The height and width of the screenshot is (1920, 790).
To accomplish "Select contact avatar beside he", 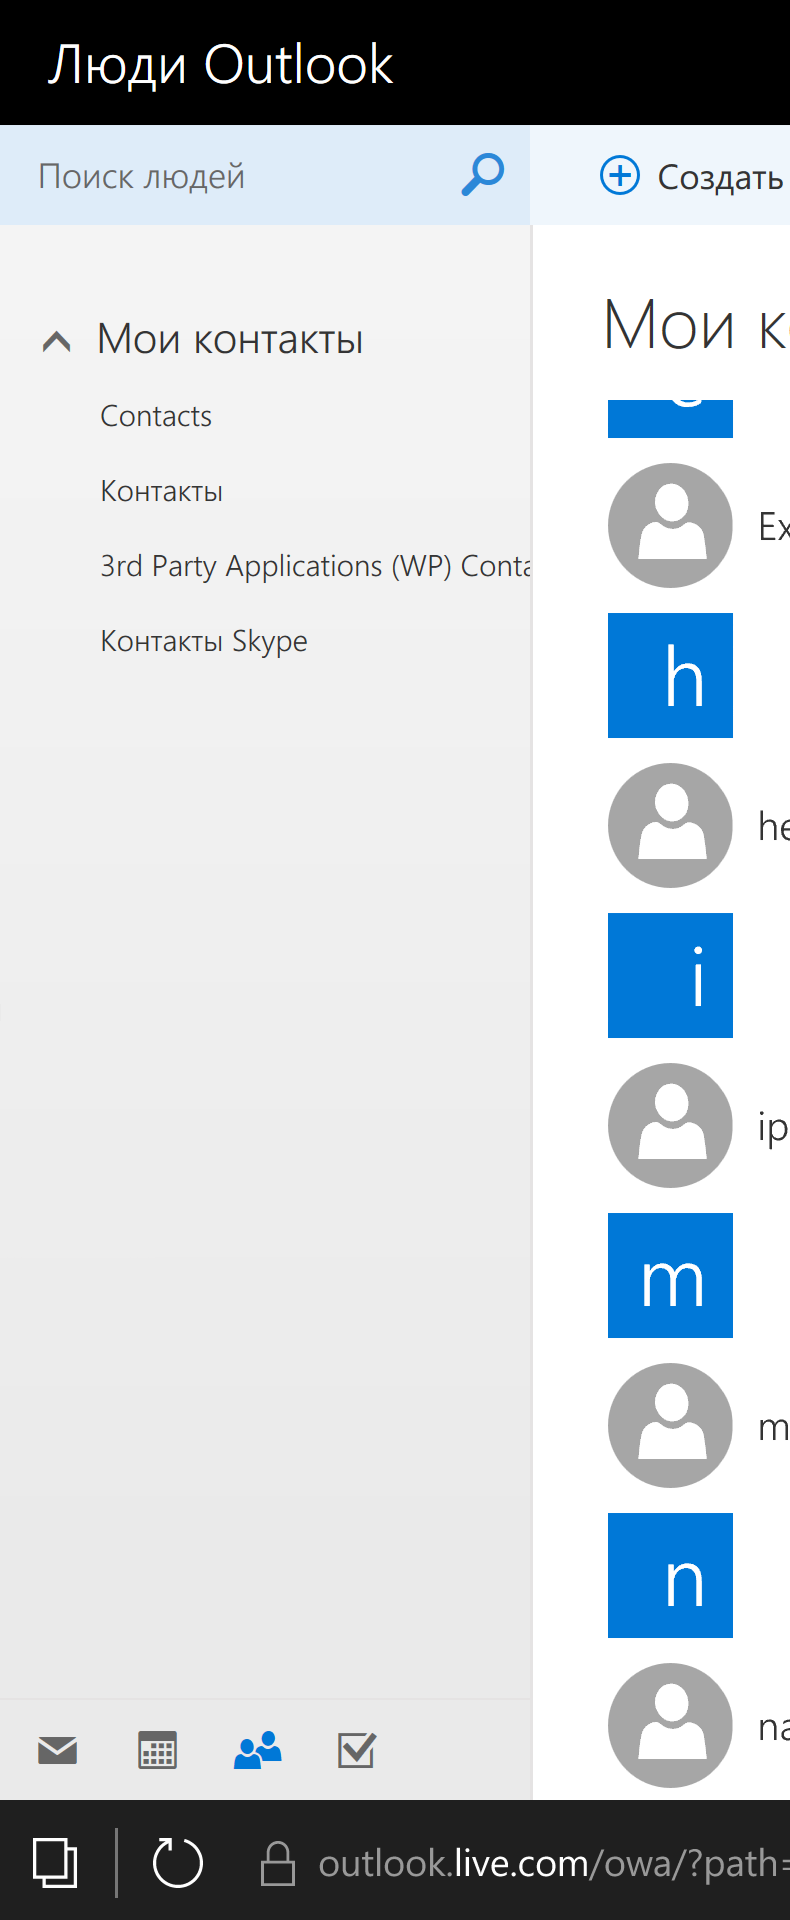I will click(x=670, y=825).
